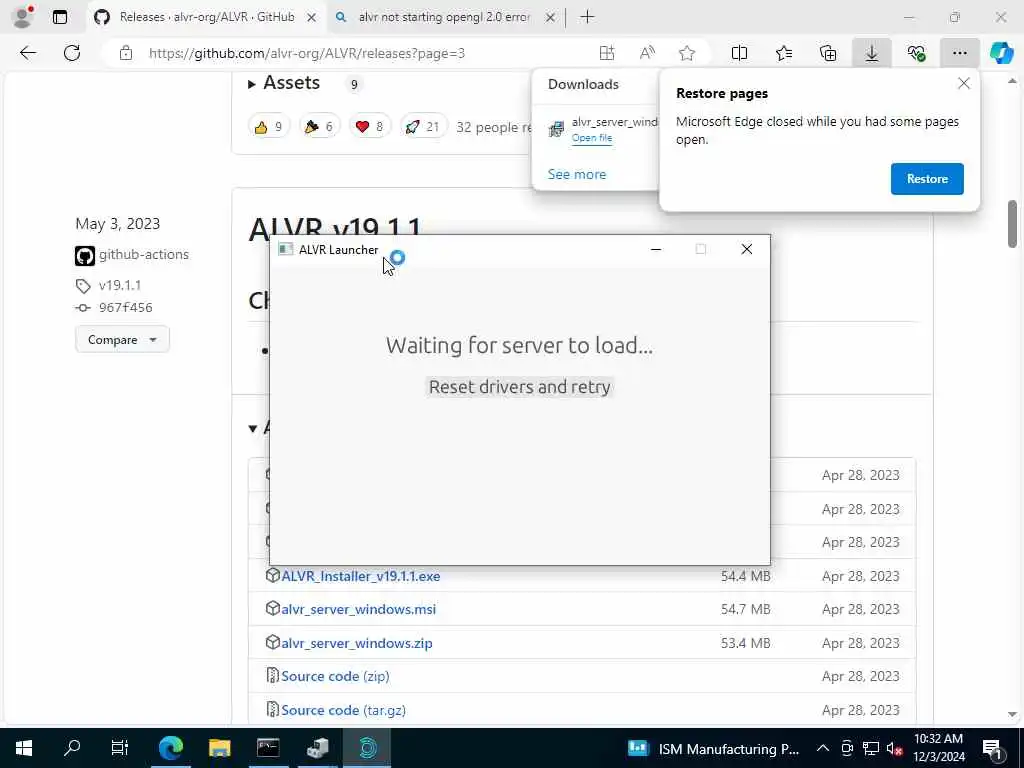This screenshot has width=1024, height=768.
Task: Click the page vertical scrollbar thumb
Action: click(x=1012, y=224)
